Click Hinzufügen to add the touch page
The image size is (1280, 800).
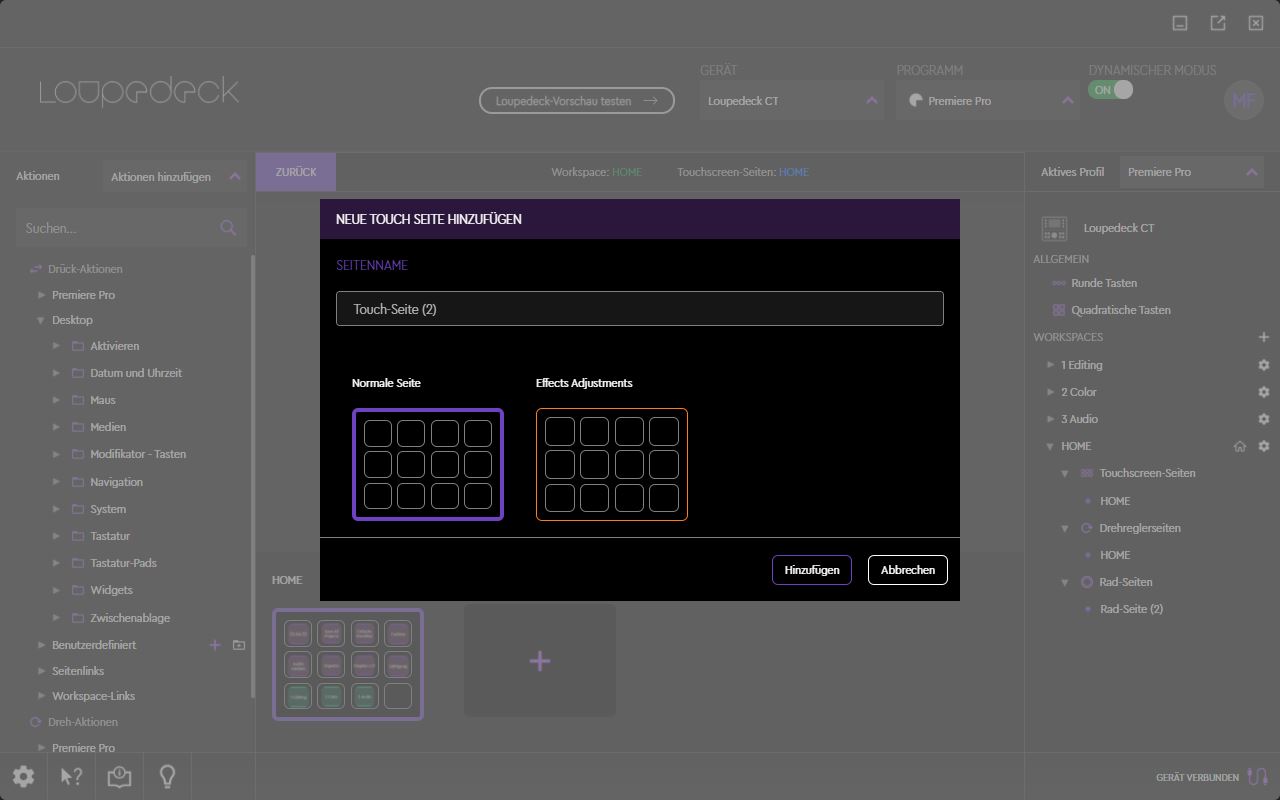point(811,570)
